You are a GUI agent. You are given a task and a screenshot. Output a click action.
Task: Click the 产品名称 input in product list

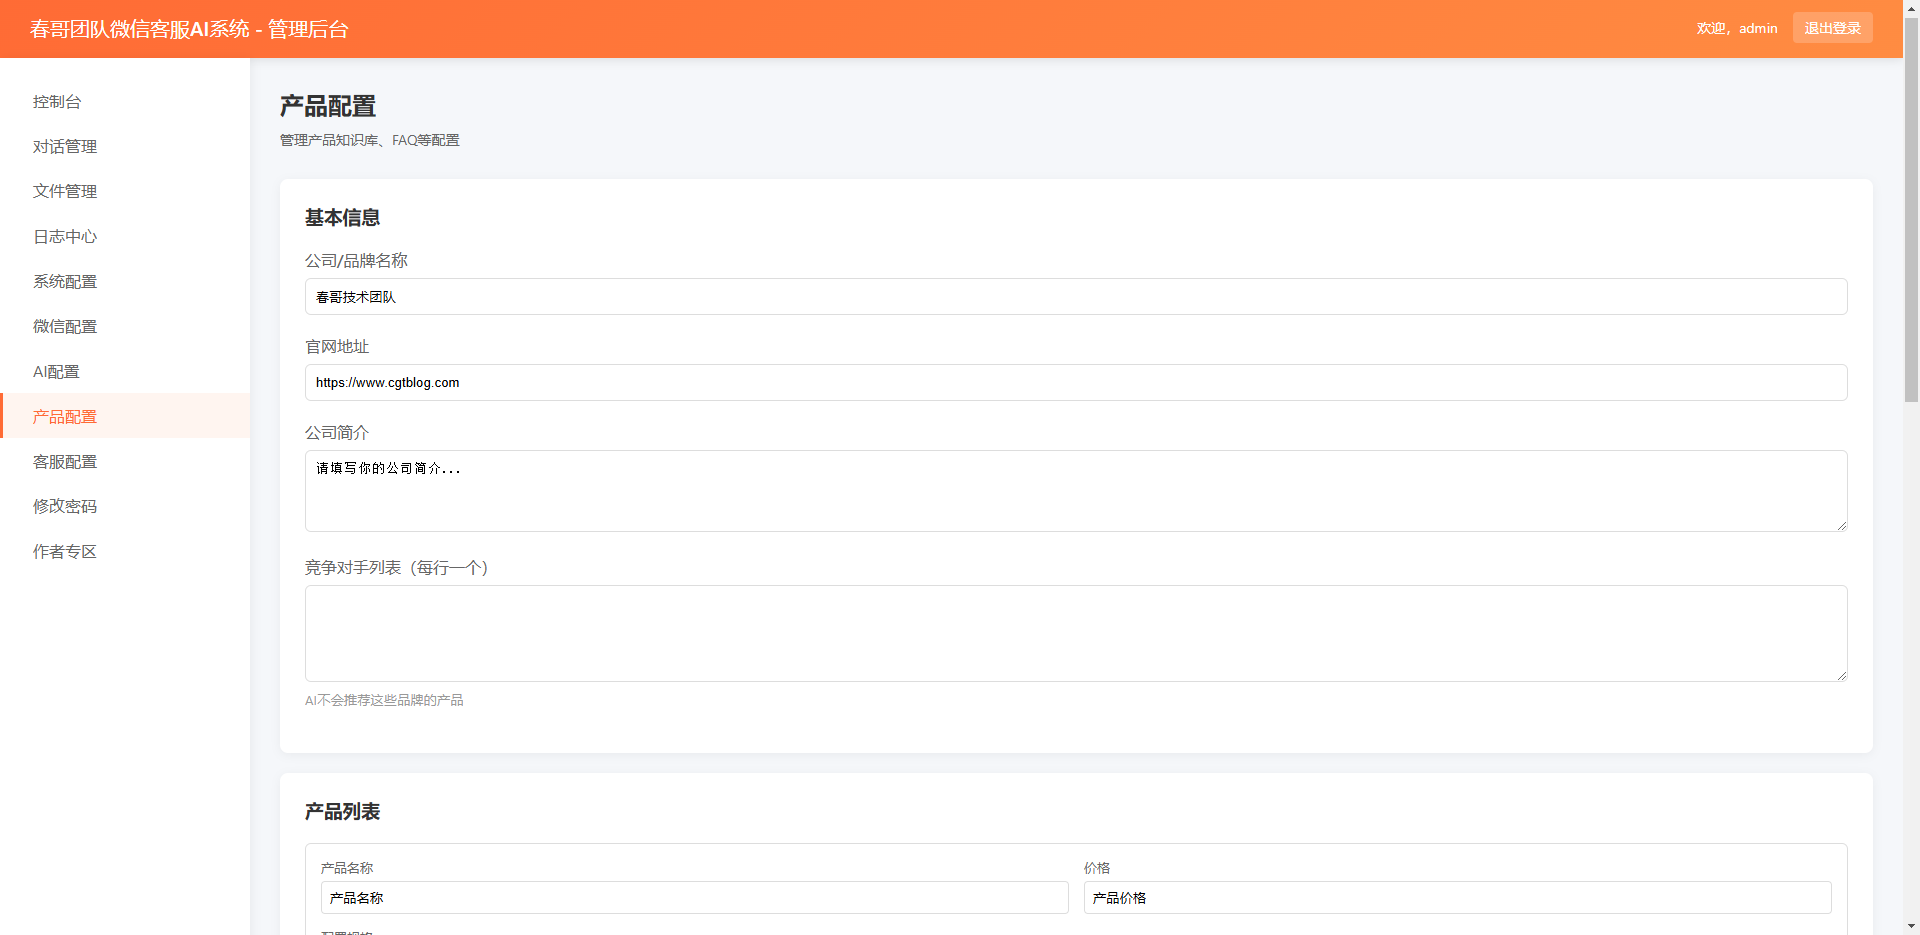694,898
